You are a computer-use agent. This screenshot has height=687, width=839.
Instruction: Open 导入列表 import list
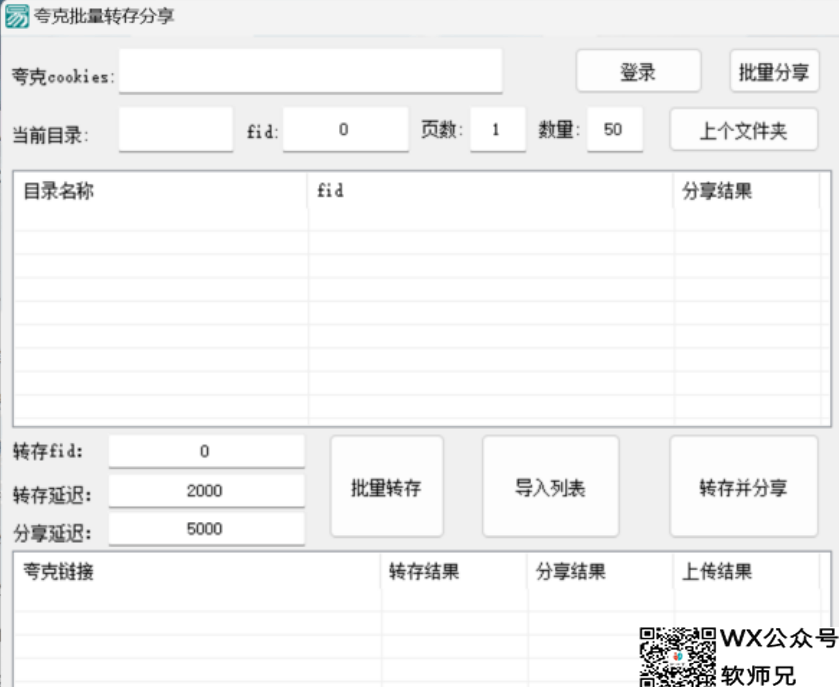tap(550, 487)
